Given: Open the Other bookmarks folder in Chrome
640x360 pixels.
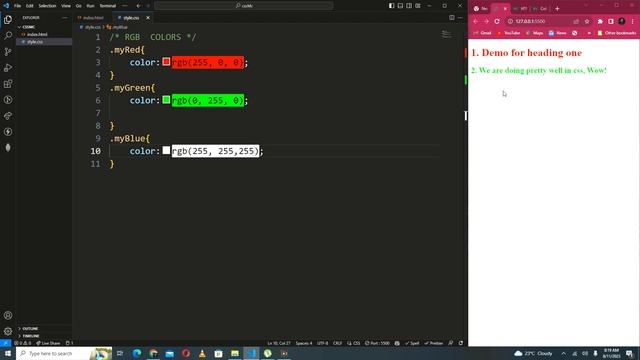Looking at the screenshot, I should 617,33.
